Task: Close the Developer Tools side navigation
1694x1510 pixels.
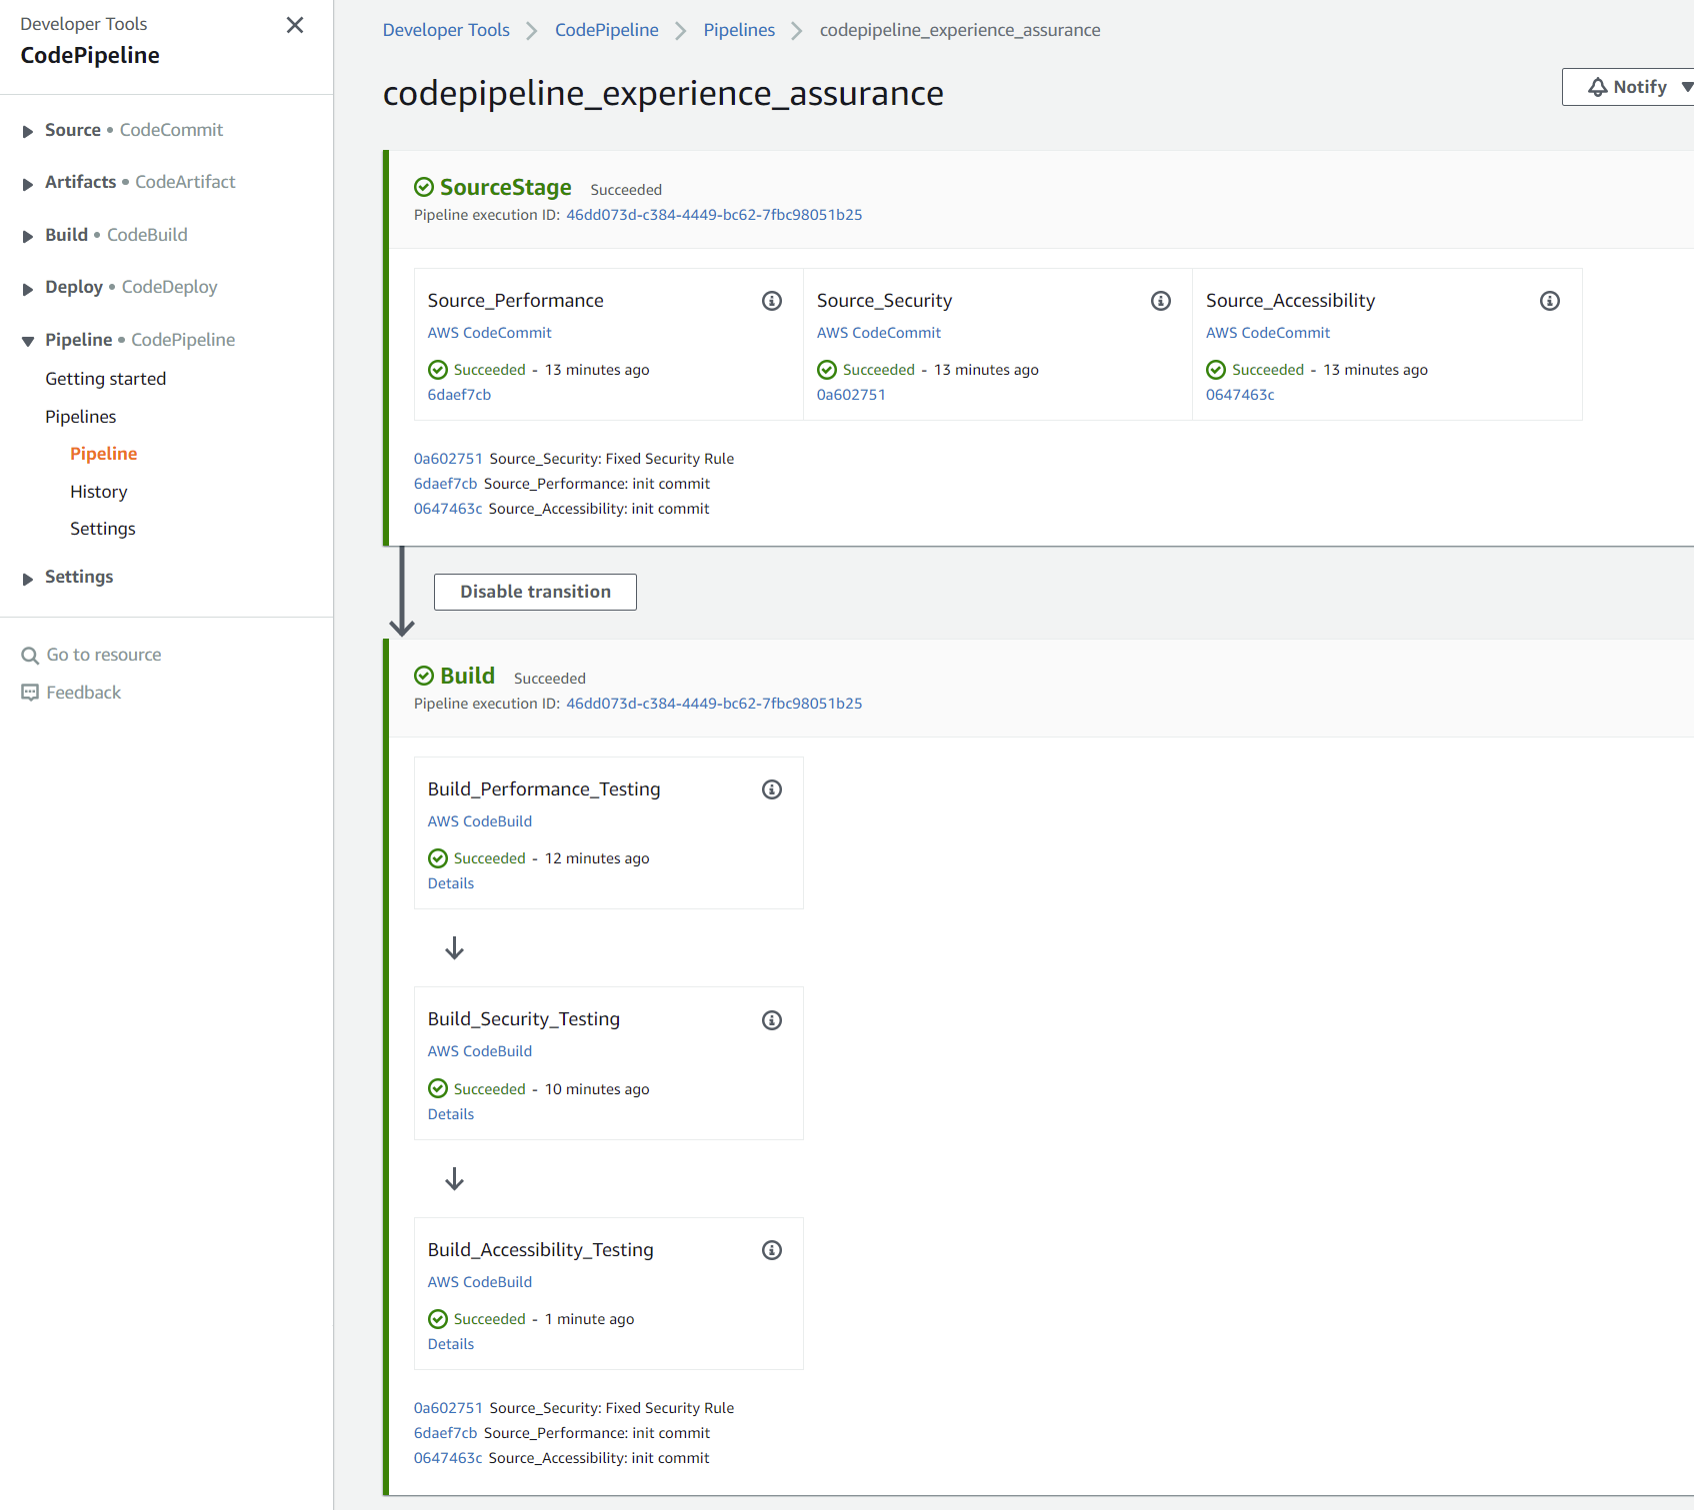Action: [x=295, y=25]
